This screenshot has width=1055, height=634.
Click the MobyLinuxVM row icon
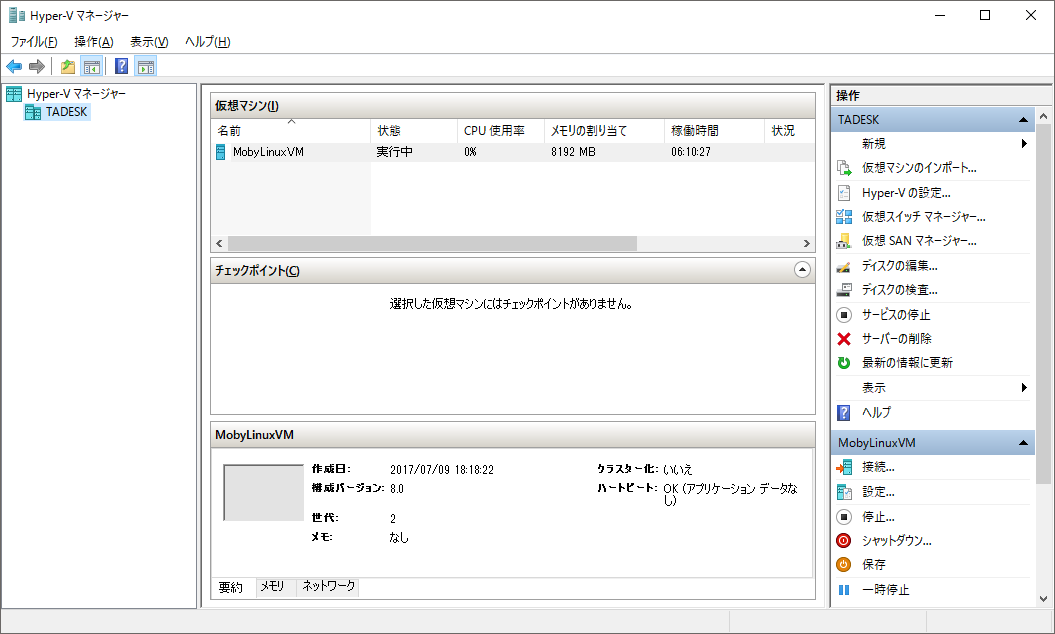coord(221,152)
